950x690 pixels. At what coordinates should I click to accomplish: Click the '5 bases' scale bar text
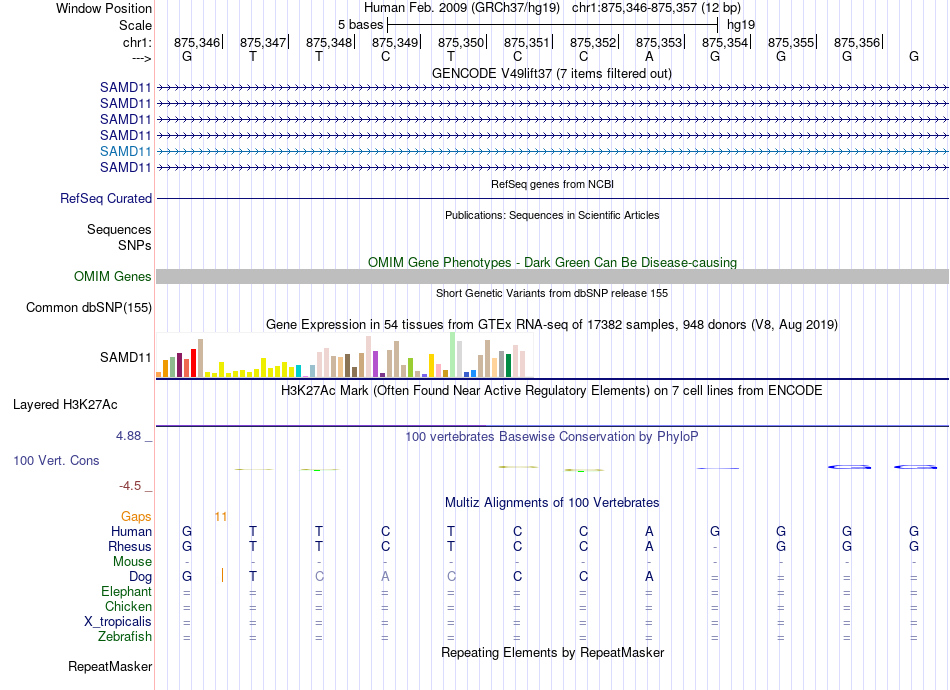click(360, 25)
